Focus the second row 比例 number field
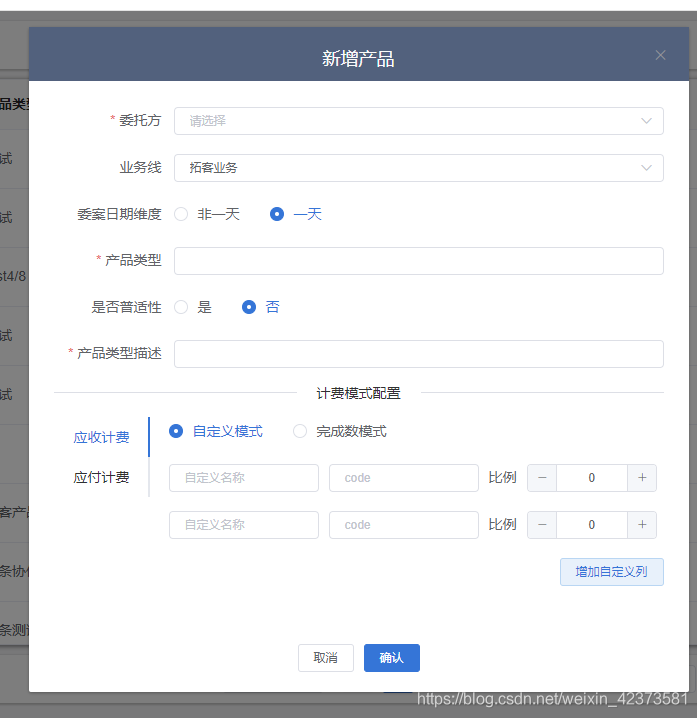 click(x=592, y=525)
